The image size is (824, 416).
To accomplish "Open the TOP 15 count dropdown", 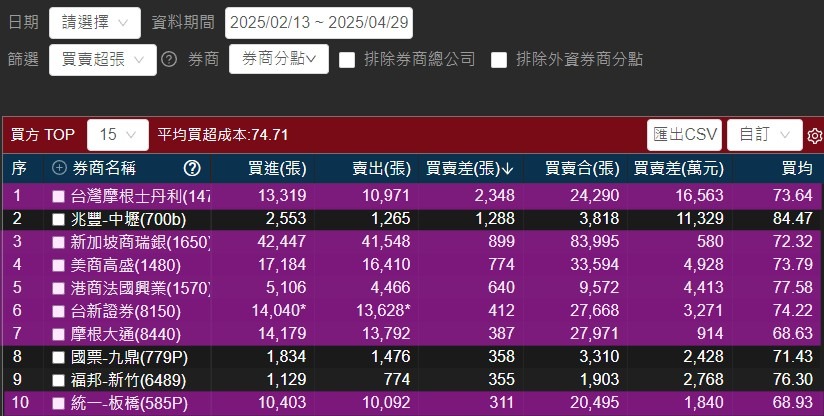I will click(x=118, y=134).
